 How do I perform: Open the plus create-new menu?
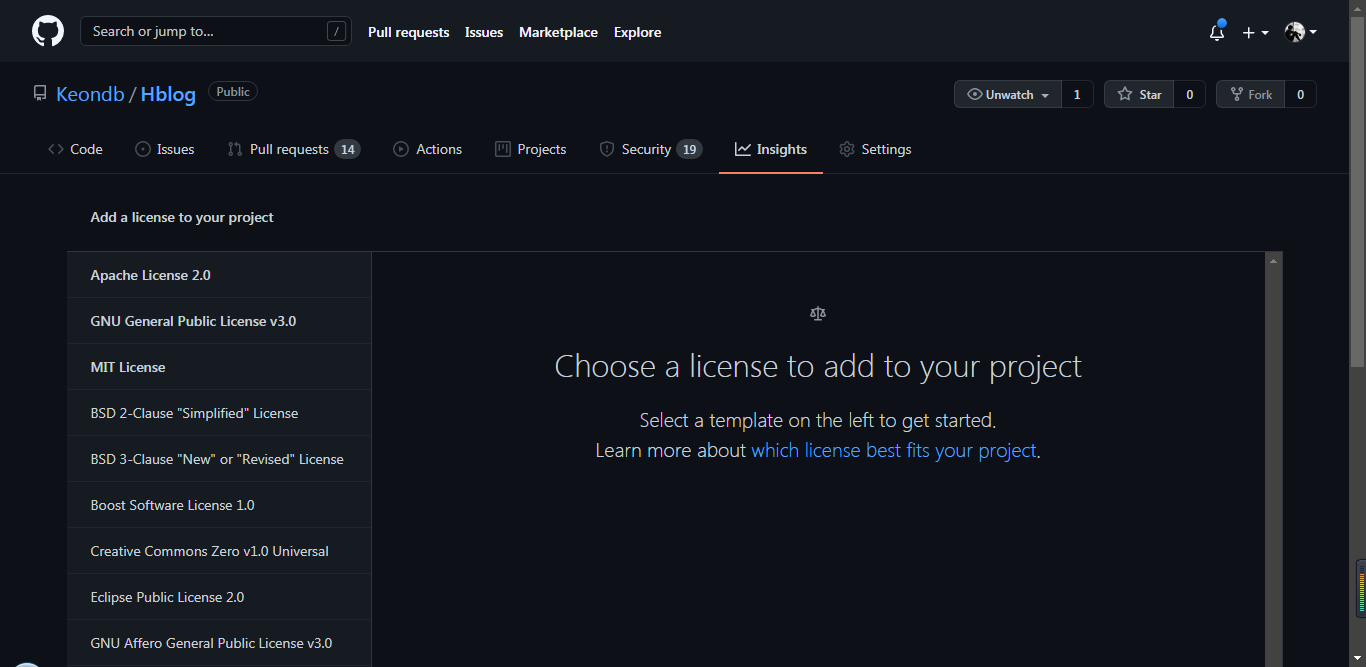point(1255,32)
